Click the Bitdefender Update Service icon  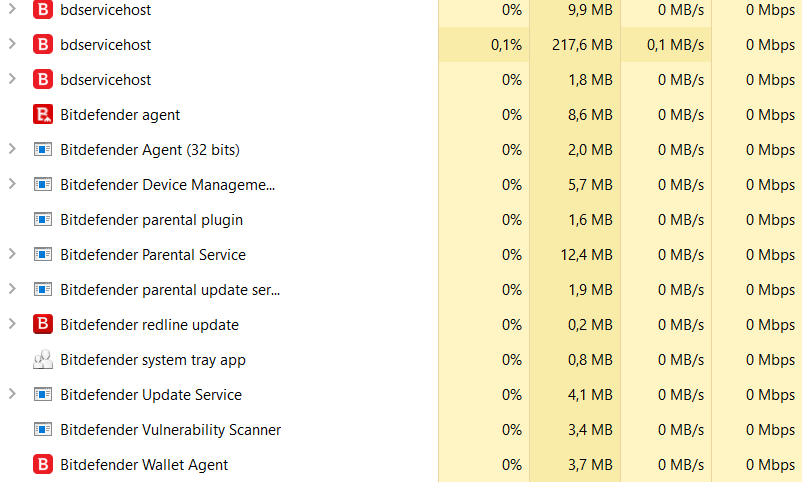click(43, 395)
